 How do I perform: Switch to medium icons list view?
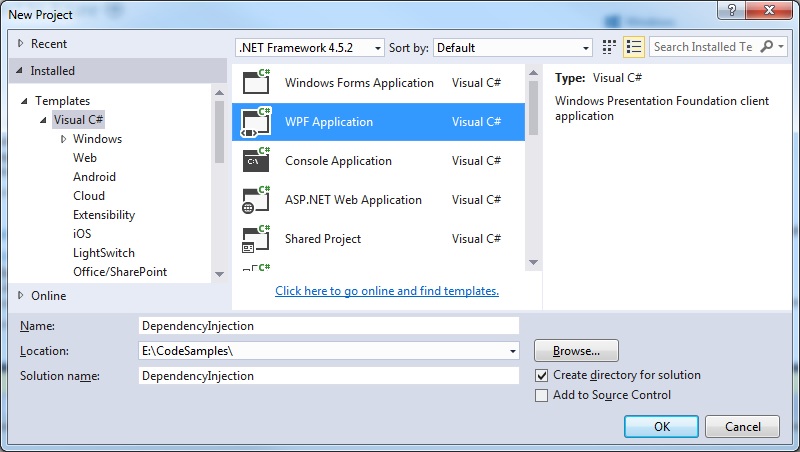[x=634, y=47]
